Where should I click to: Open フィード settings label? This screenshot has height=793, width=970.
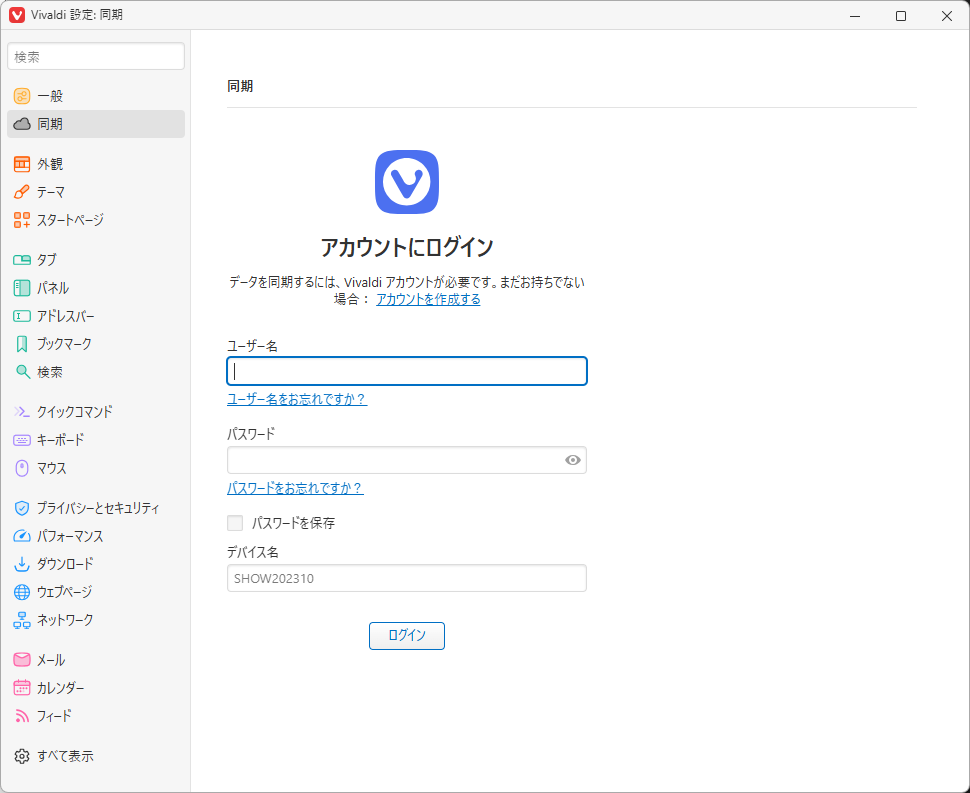pyautogui.click(x=54, y=716)
